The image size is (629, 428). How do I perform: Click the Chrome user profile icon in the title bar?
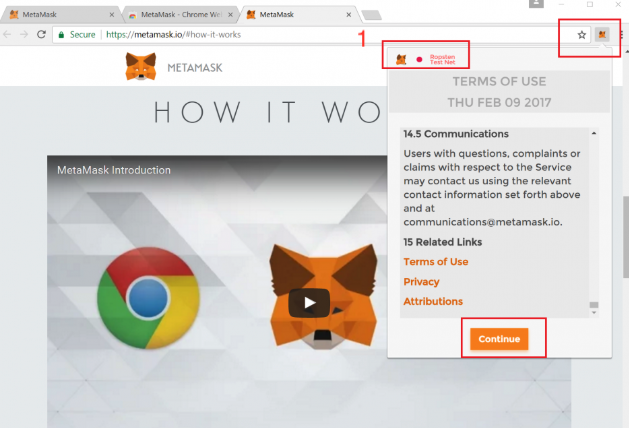coord(536,4)
